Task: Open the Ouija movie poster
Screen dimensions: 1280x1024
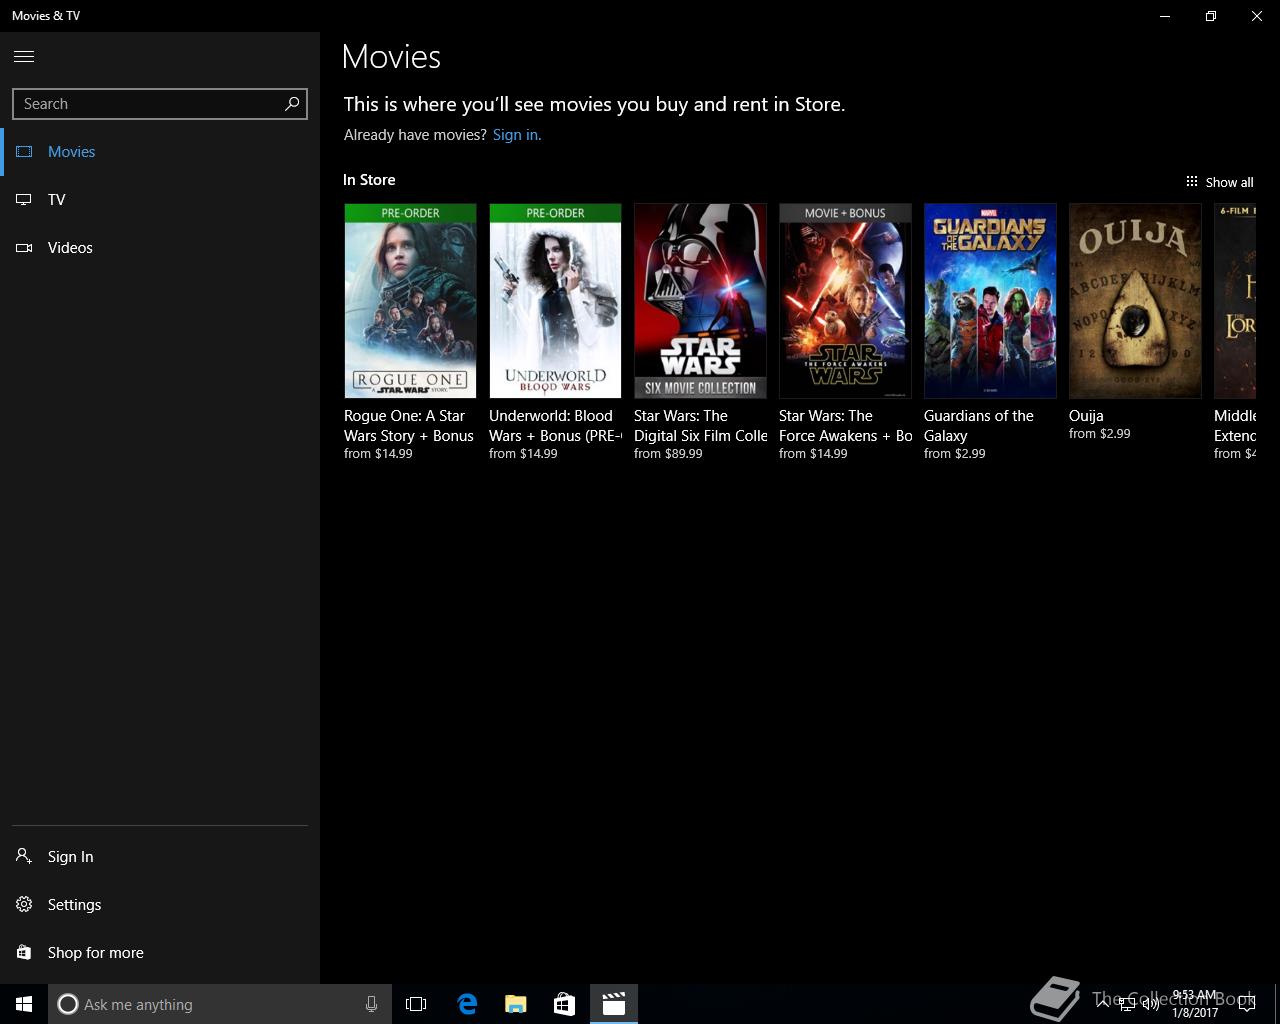Action: (1135, 301)
